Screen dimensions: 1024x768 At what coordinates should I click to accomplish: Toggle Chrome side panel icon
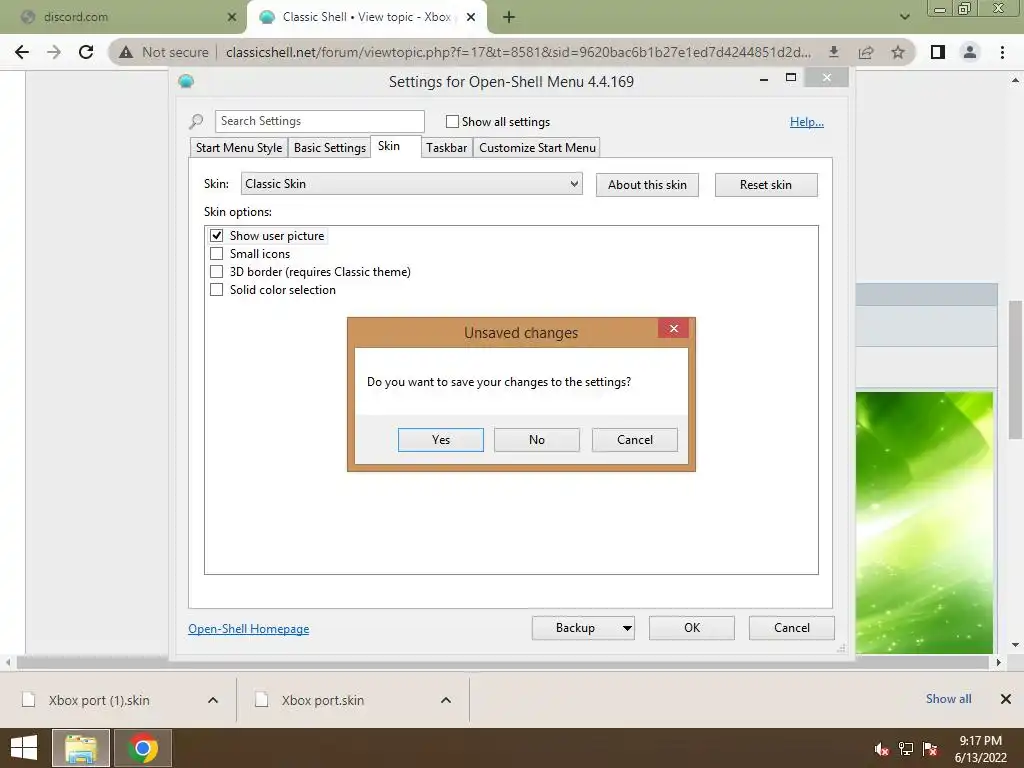coord(938,52)
